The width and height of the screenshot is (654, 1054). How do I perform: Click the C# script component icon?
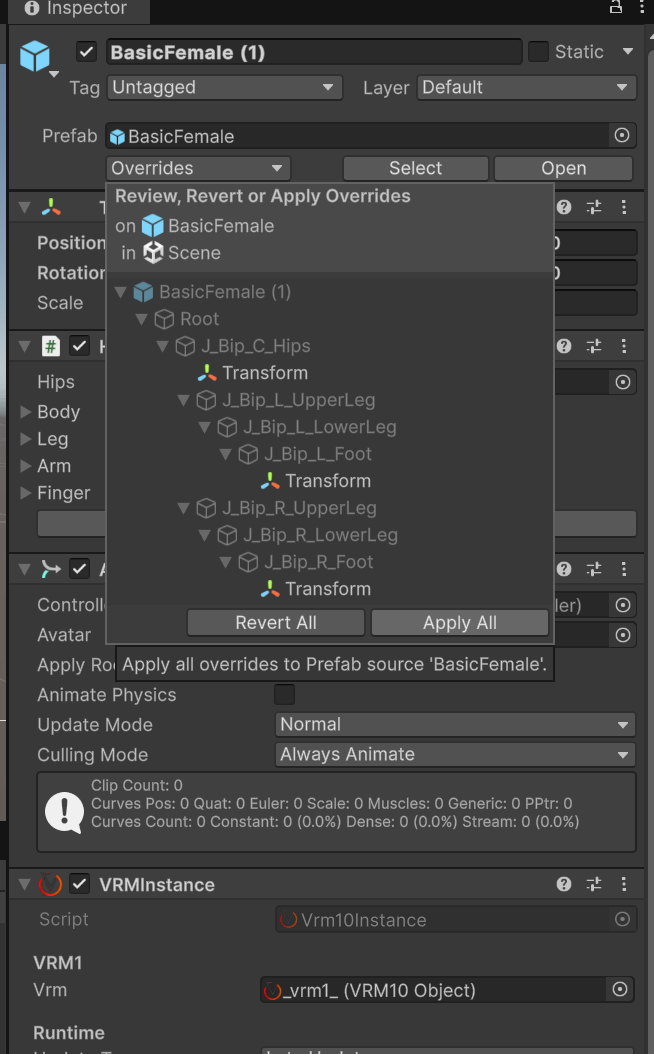tap(51, 346)
